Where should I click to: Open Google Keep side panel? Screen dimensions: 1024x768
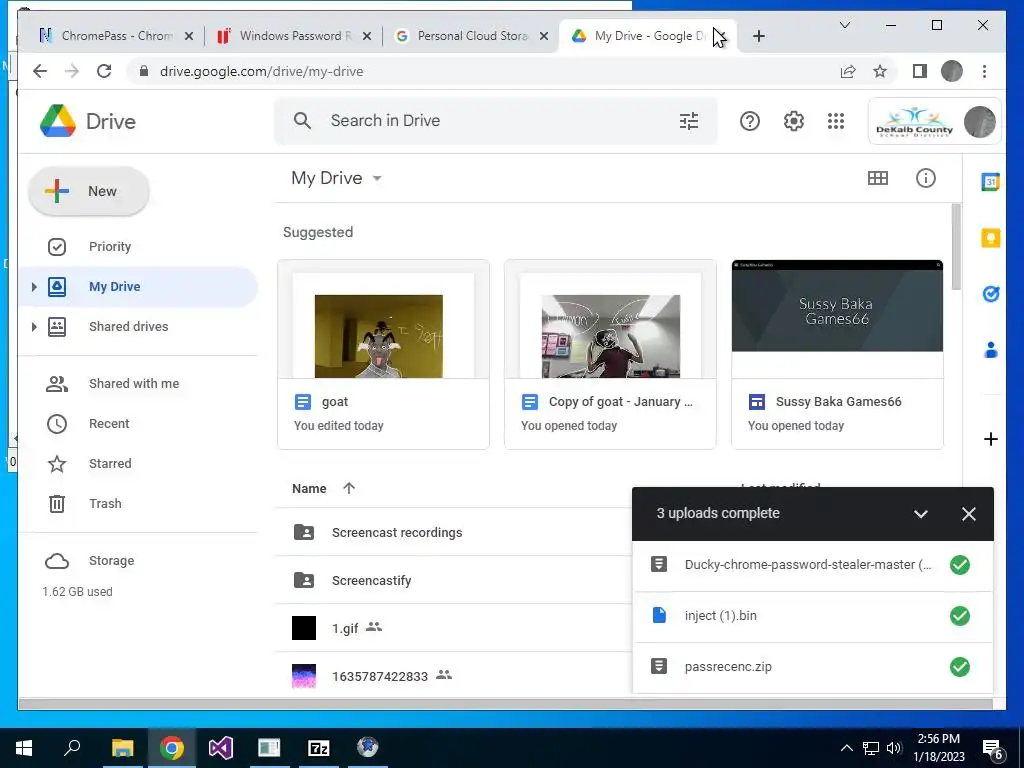tap(991, 238)
